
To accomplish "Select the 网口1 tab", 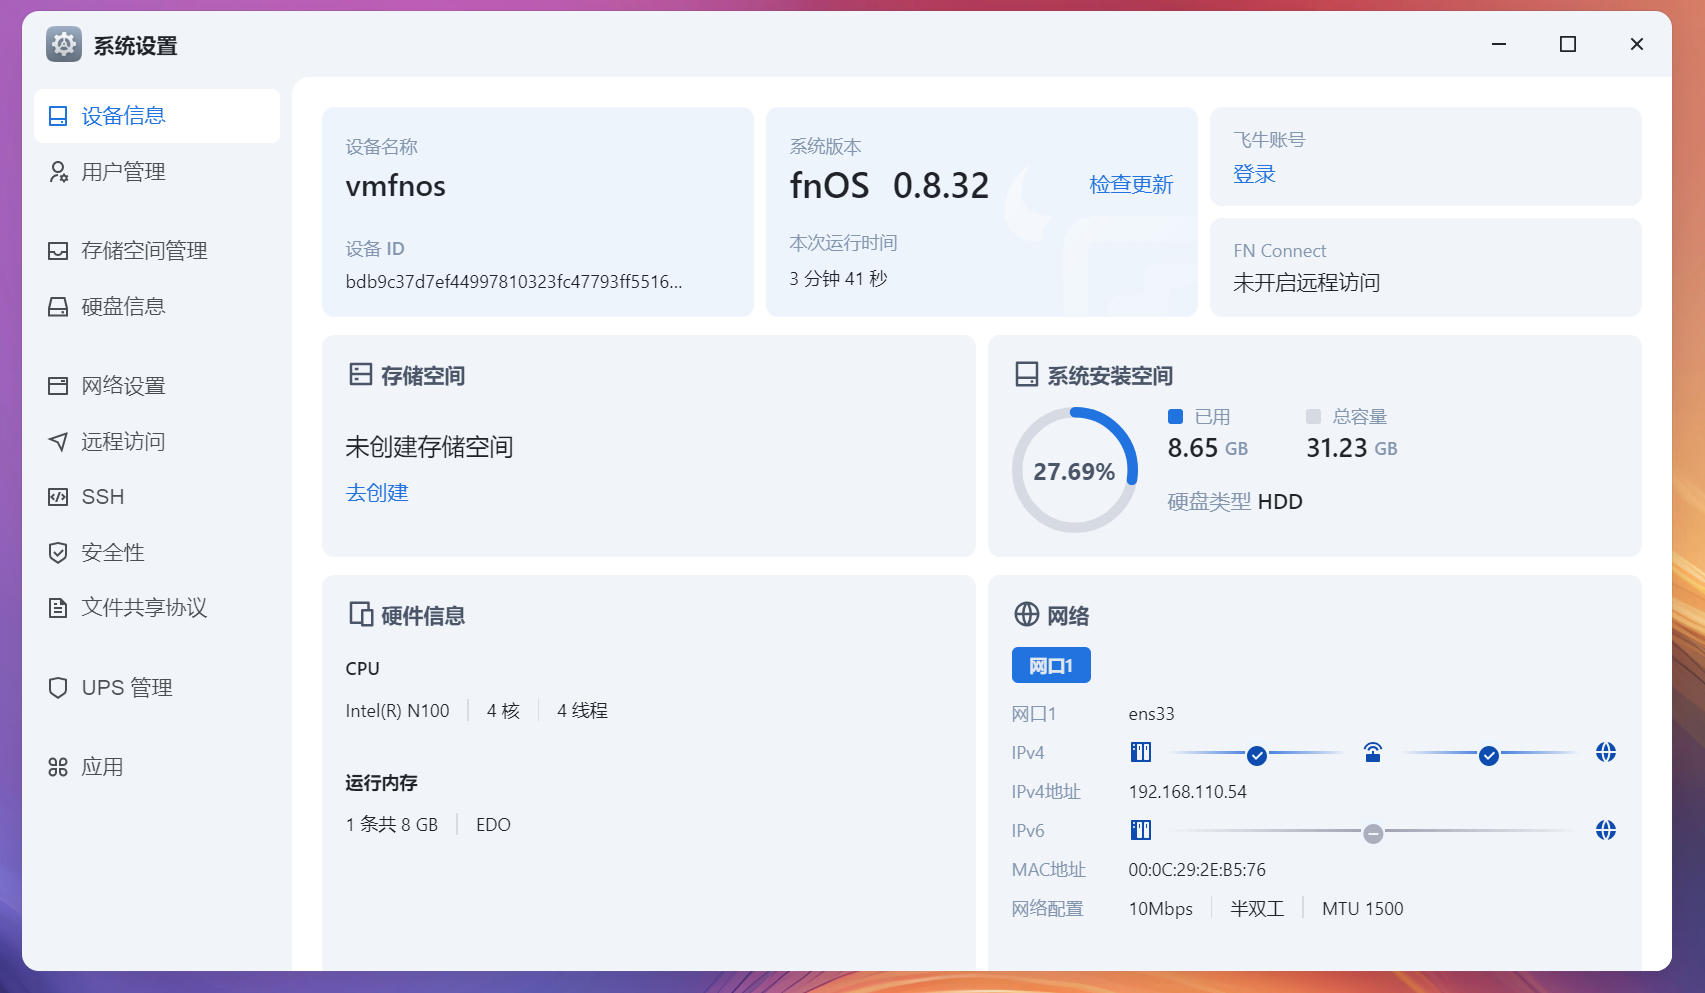I will point(1051,665).
